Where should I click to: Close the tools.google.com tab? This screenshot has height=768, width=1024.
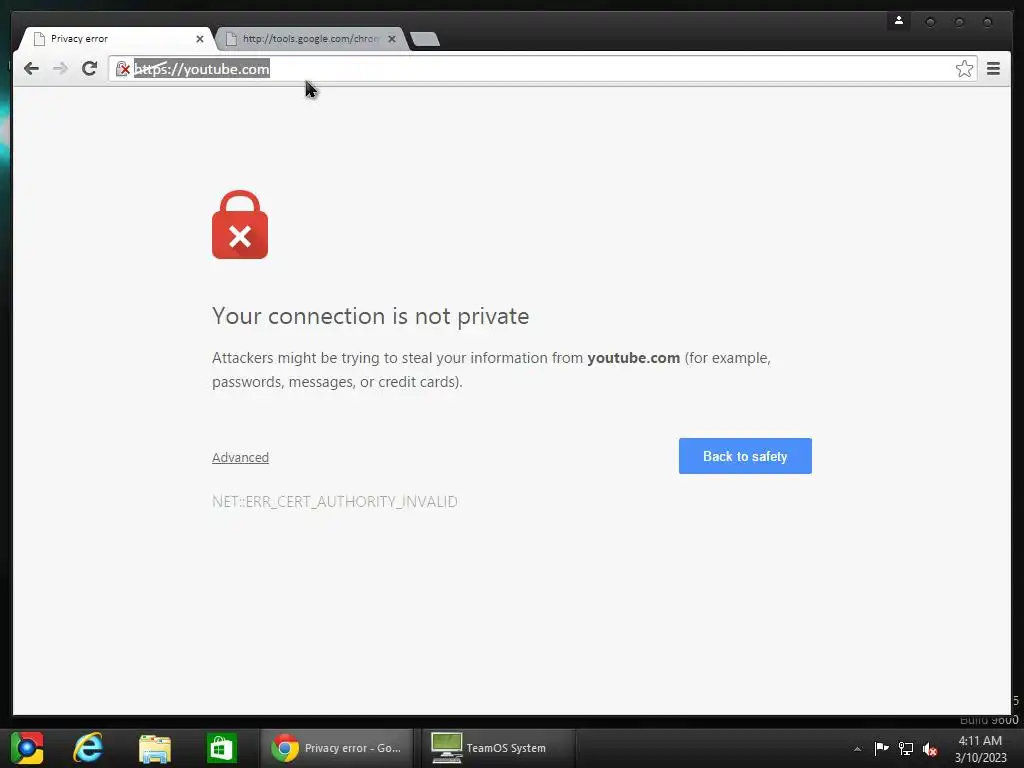coord(392,39)
